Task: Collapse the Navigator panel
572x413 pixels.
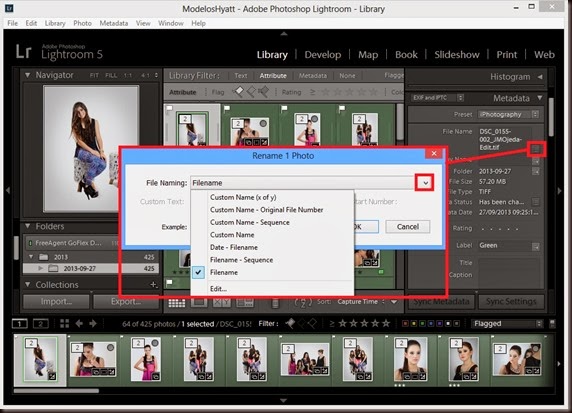Action: [27, 75]
